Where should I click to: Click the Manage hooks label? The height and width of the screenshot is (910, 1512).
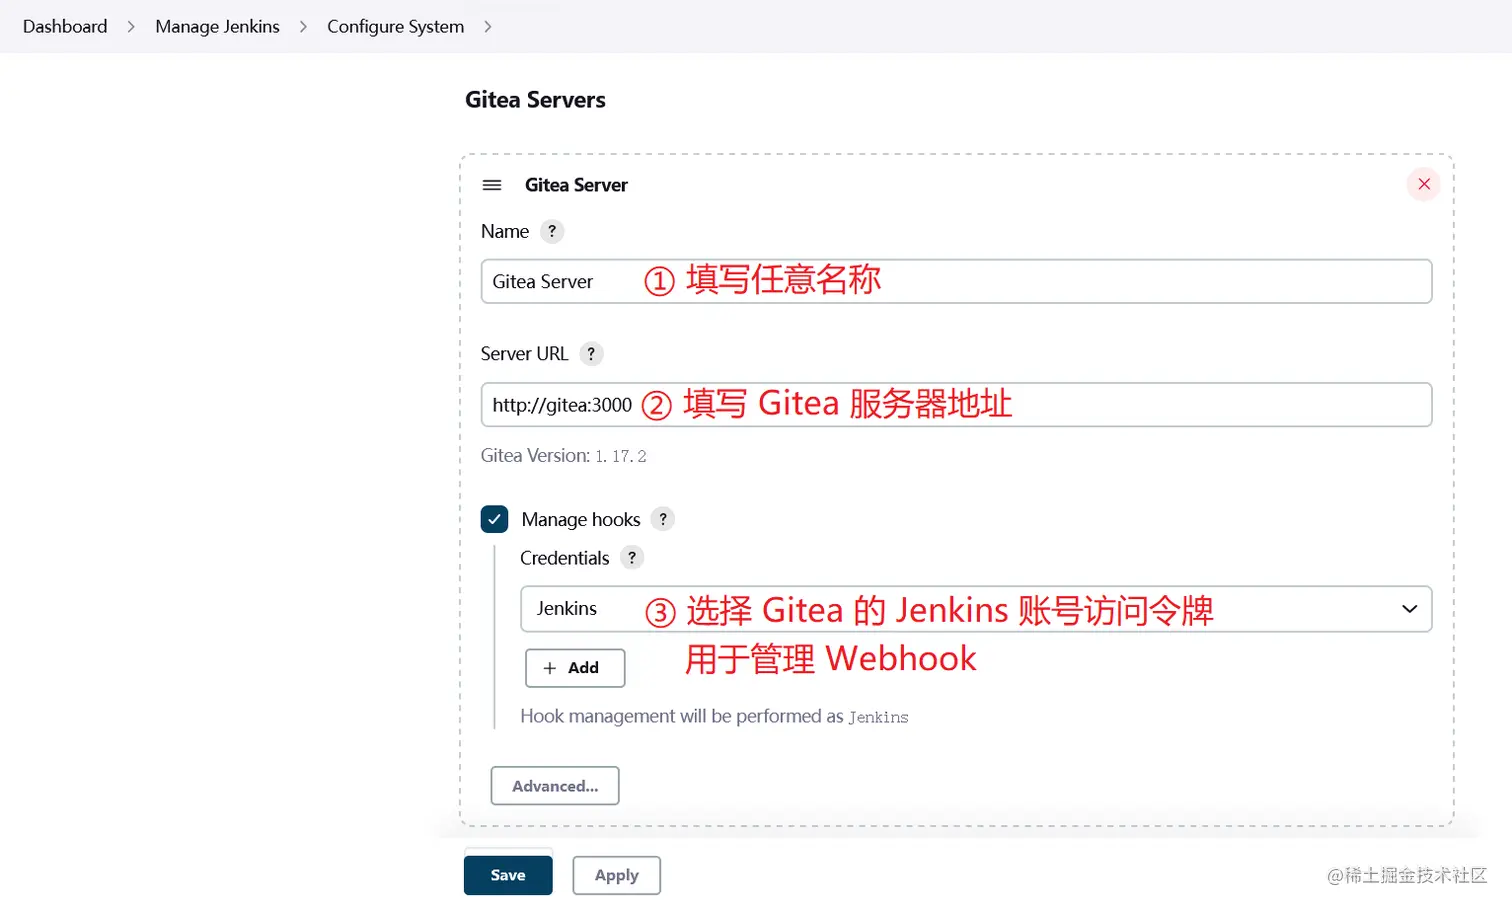581,519
